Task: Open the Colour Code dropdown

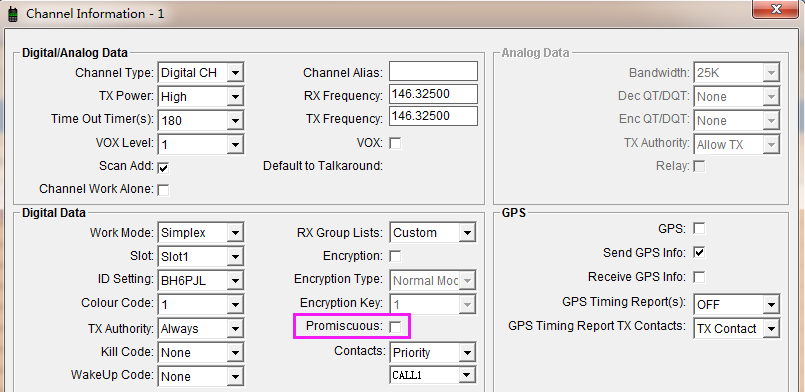Action: (x=201, y=304)
